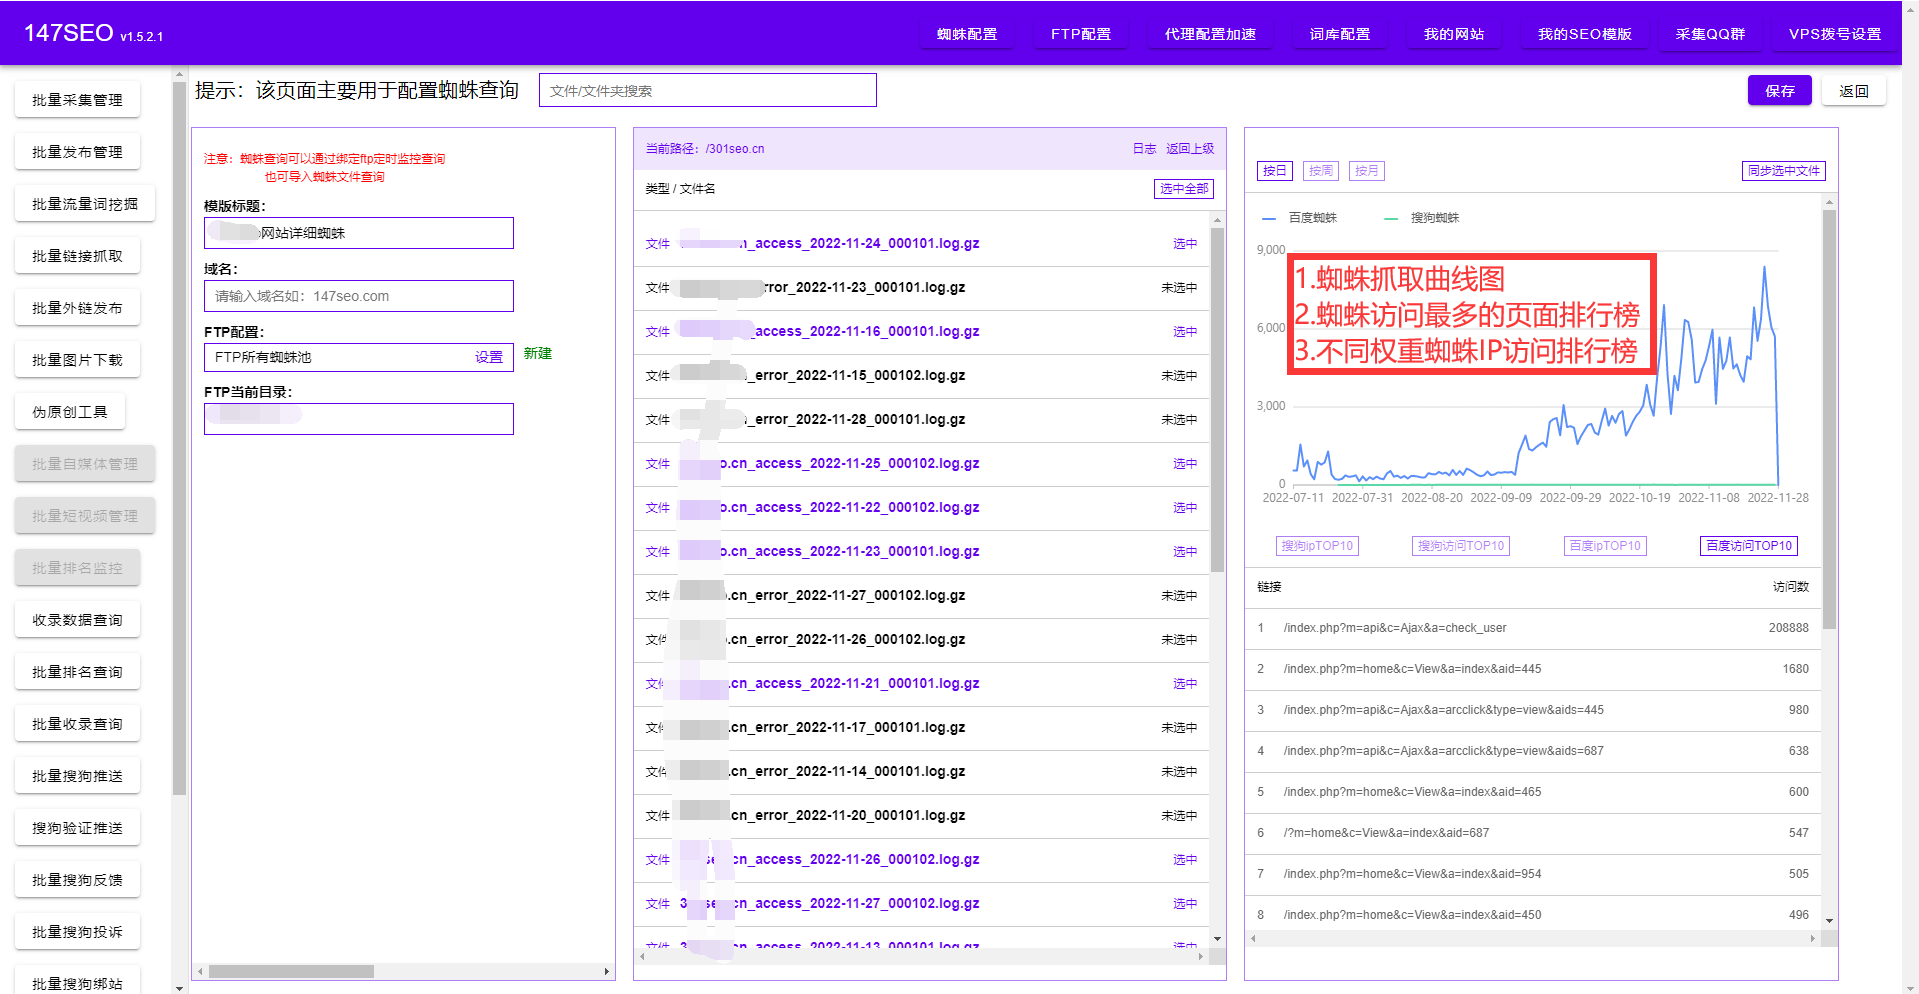This screenshot has width=1919, height=994.
Task: Open 批量收录查询 in the sidebar
Action: click(x=77, y=724)
